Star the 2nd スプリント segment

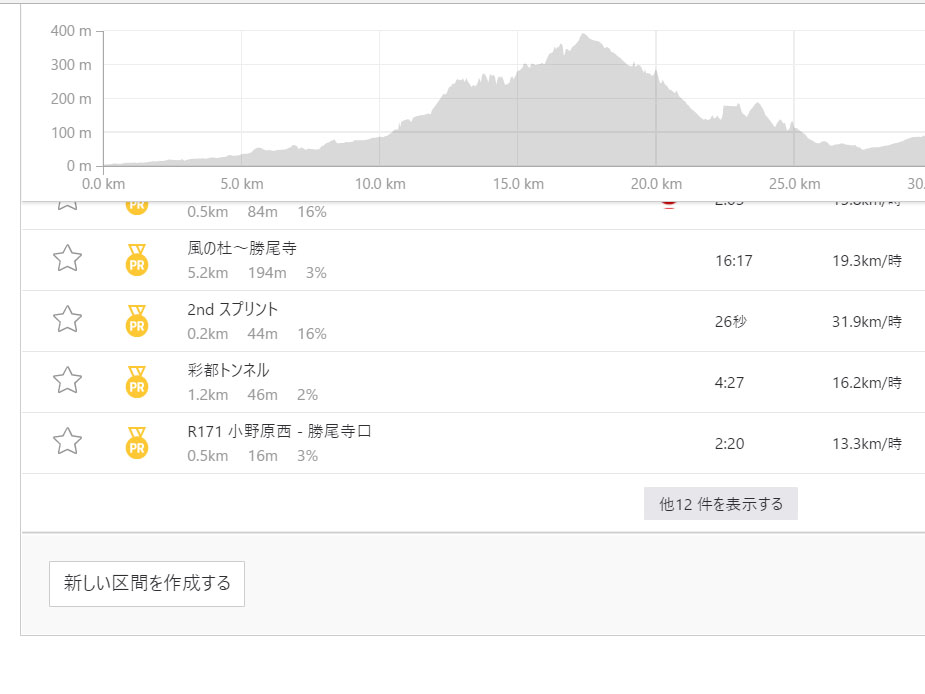(67, 319)
